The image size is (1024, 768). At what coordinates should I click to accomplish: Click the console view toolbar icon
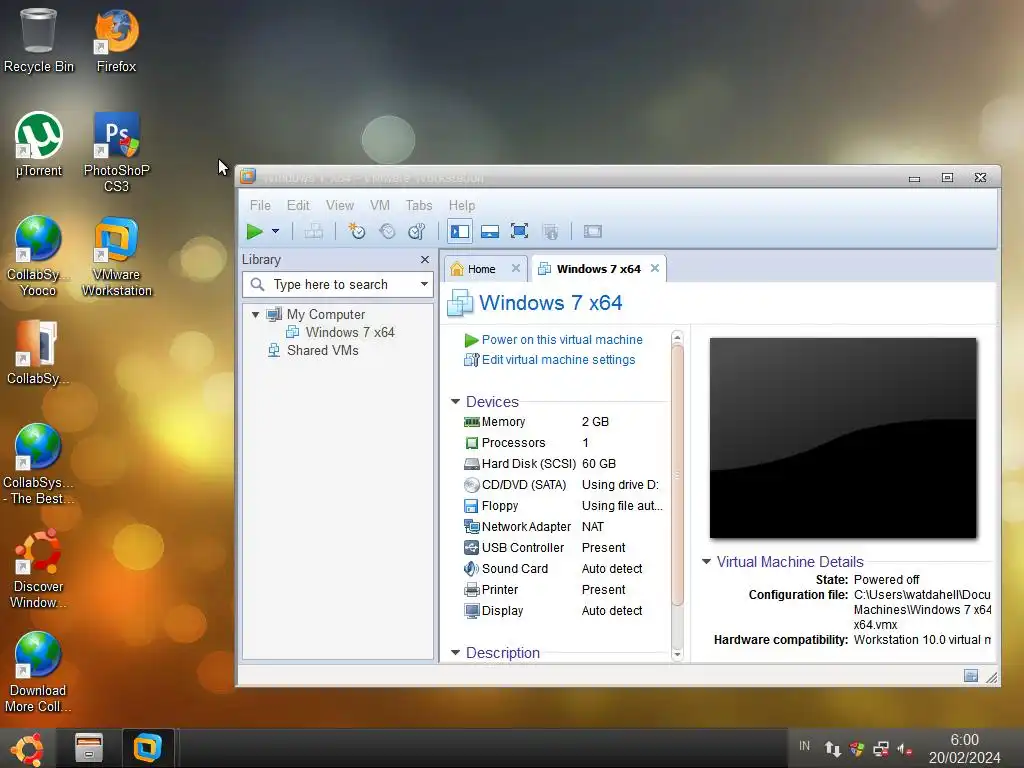click(x=593, y=231)
